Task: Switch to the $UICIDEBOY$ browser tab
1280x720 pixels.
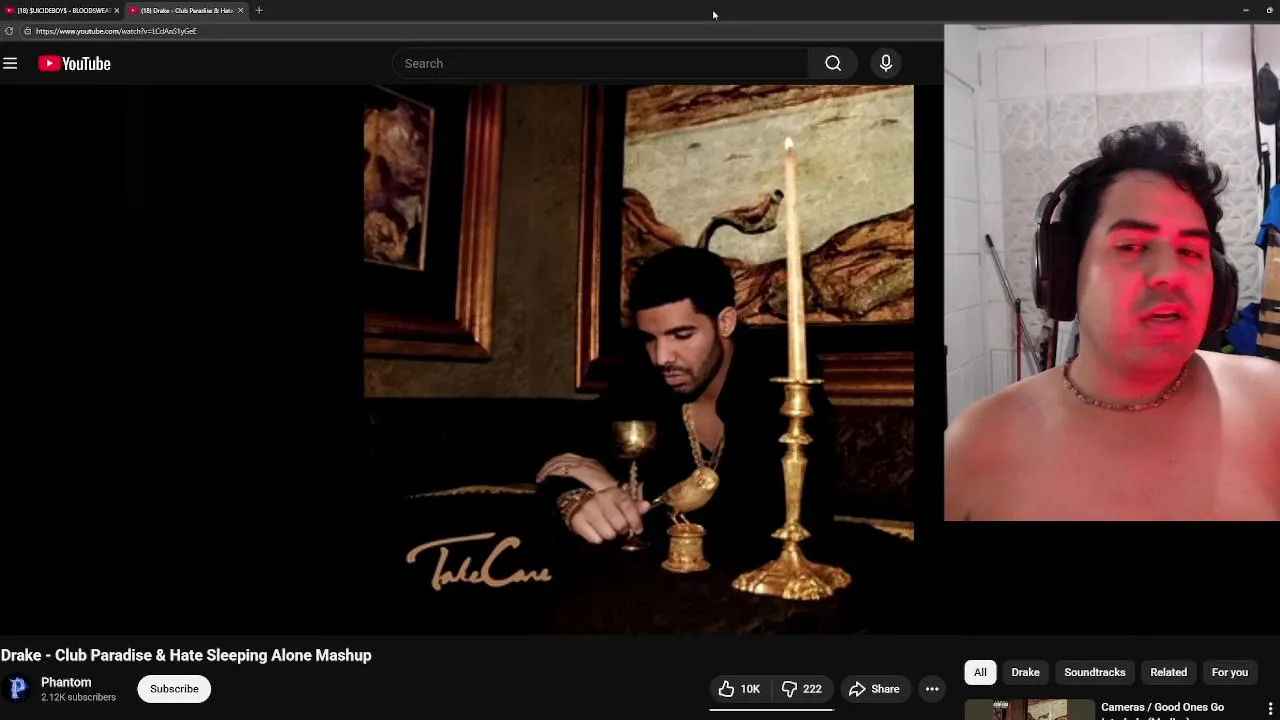Action: (62, 10)
